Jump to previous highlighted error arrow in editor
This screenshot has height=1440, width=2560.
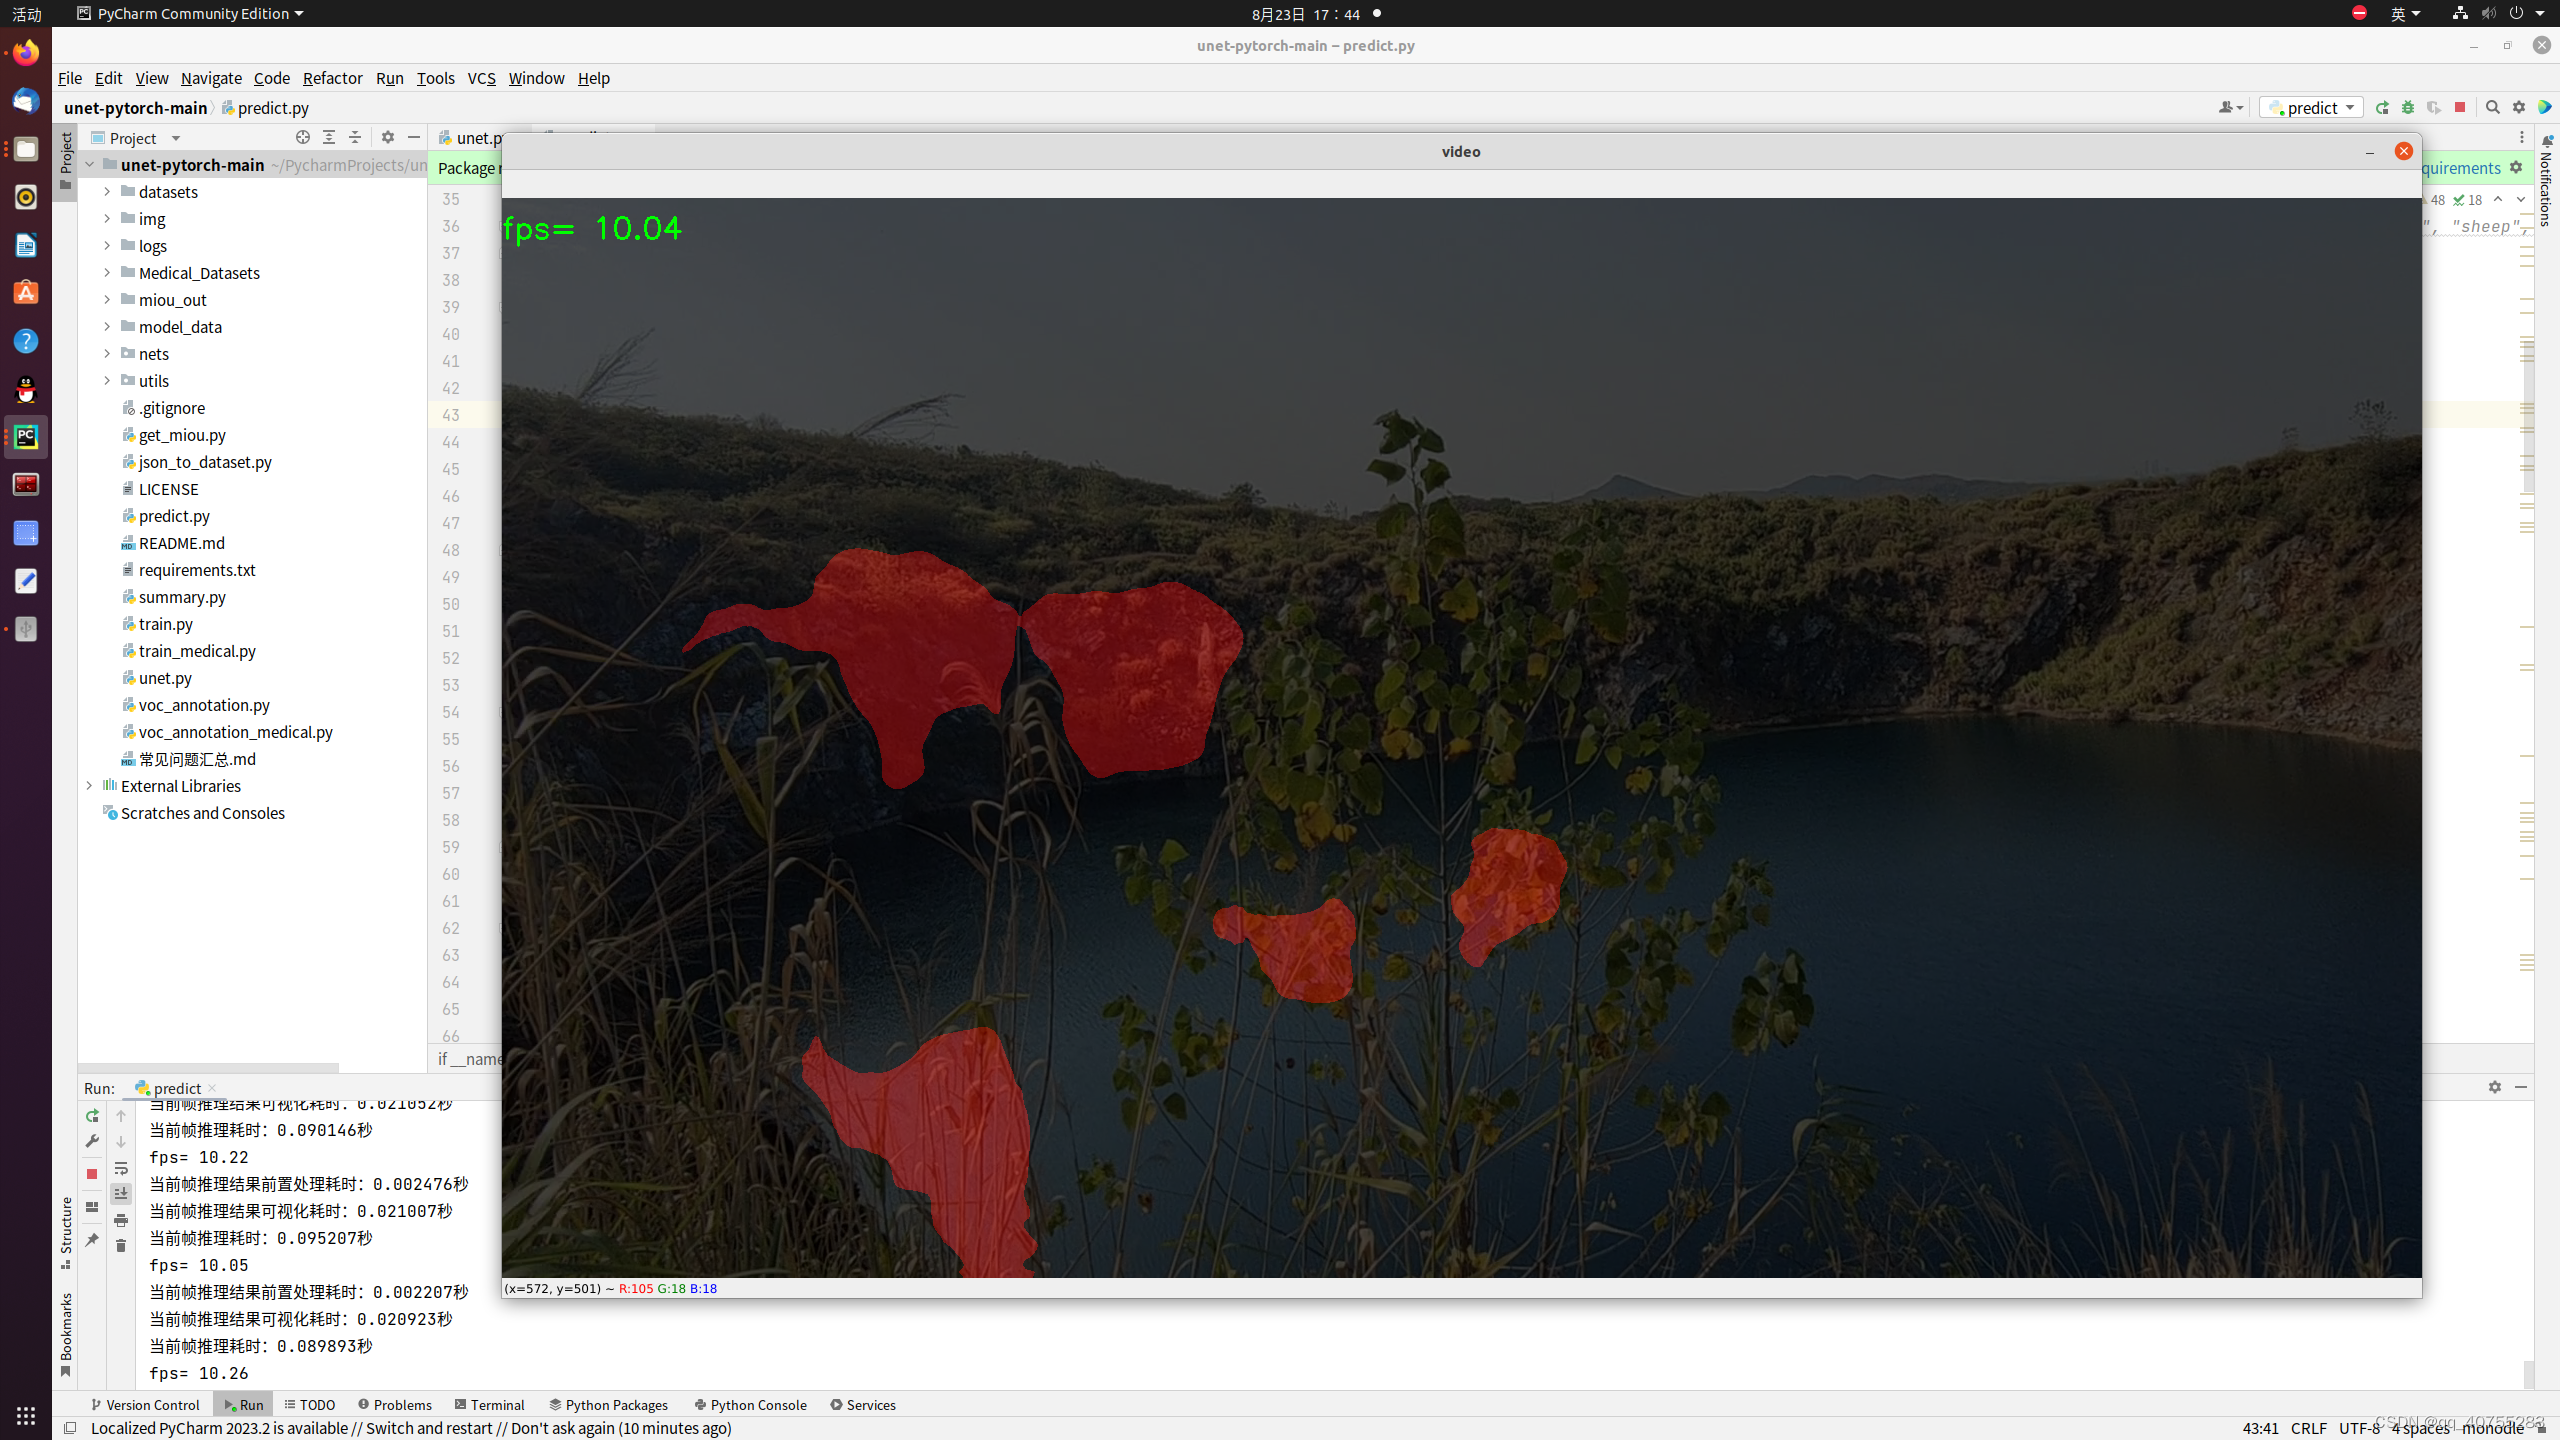(2498, 200)
